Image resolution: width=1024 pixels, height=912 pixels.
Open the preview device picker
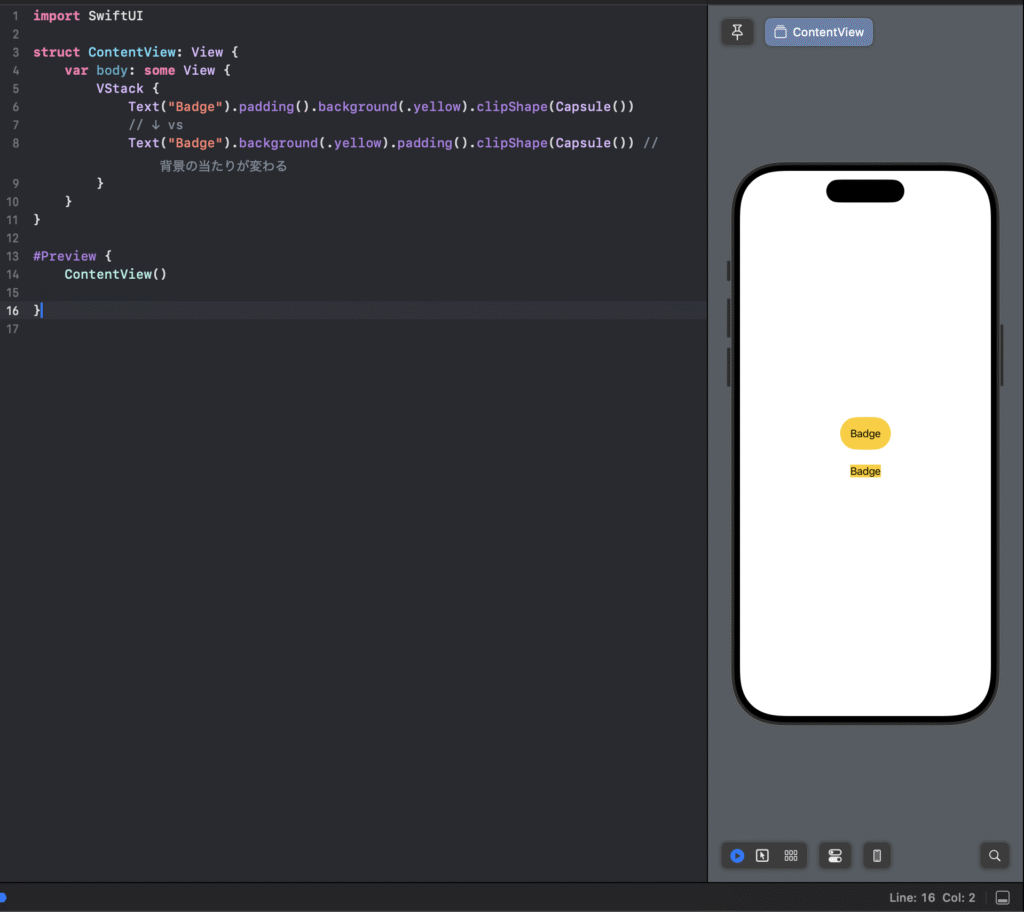point(876,855)
